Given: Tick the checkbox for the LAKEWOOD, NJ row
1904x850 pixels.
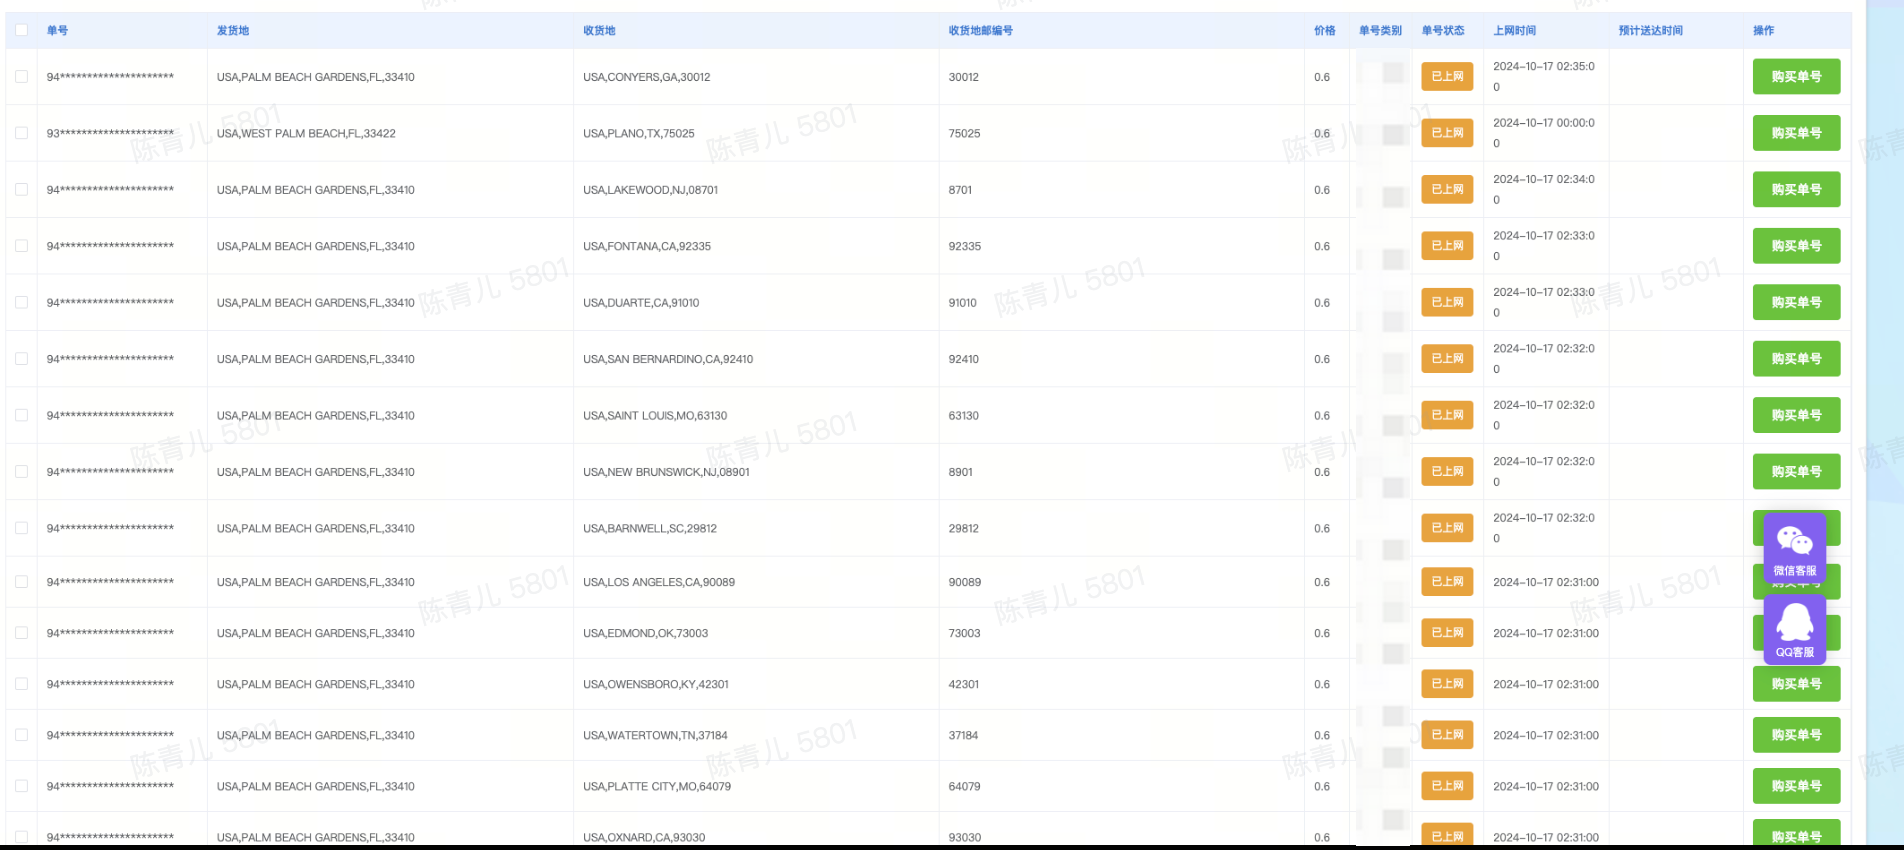Looking at the screenshot, I should [x=21, y=190].
